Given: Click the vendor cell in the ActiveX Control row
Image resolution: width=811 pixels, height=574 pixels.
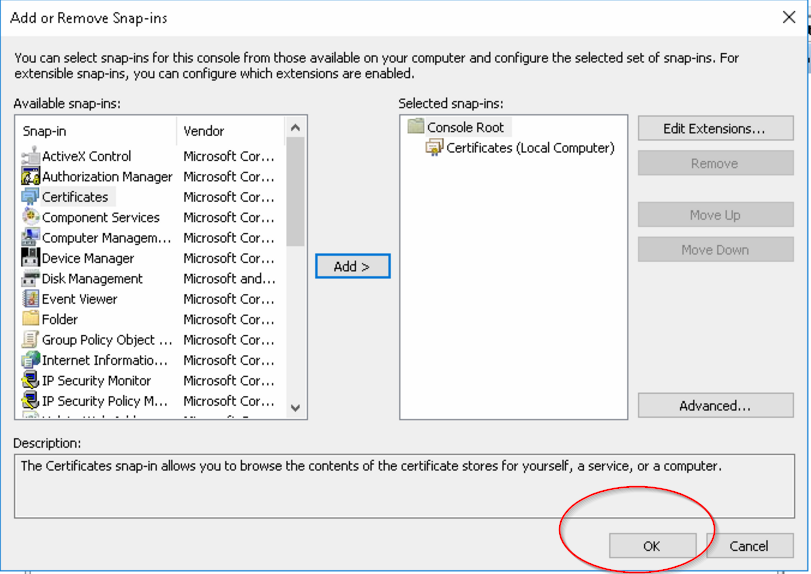Looking at the screenshot, I should [229, 156].
